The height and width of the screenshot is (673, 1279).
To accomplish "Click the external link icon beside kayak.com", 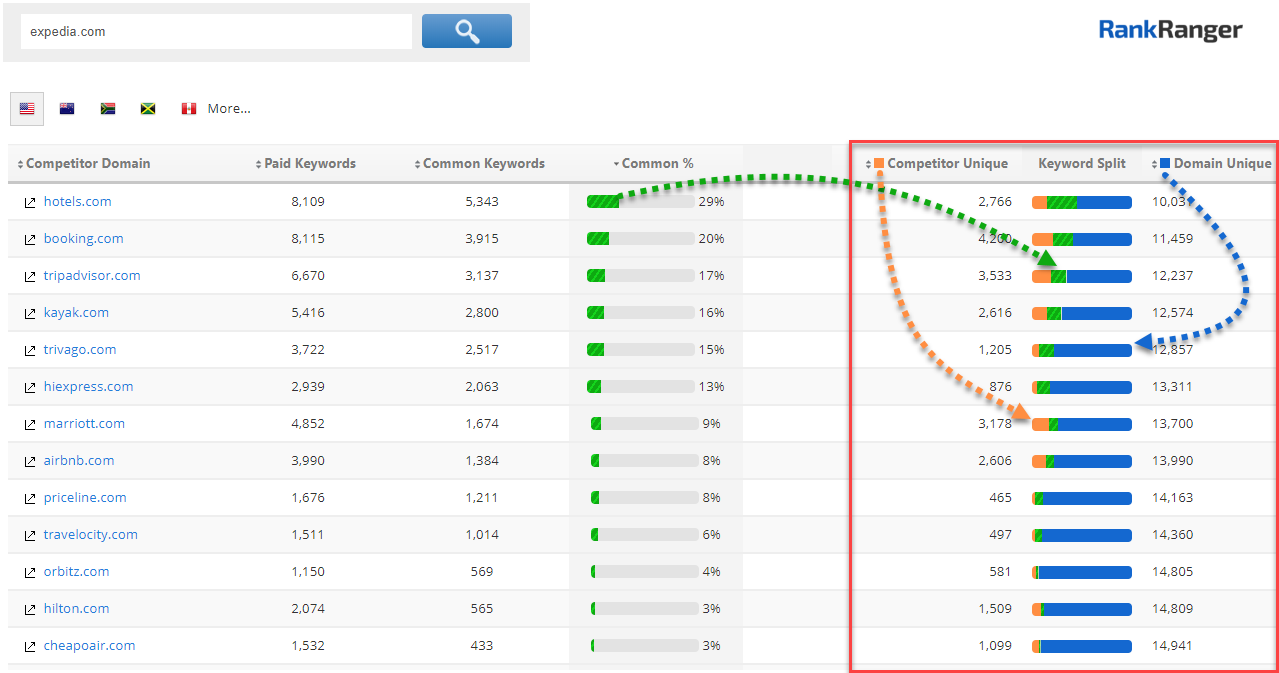I will point(30,313).
